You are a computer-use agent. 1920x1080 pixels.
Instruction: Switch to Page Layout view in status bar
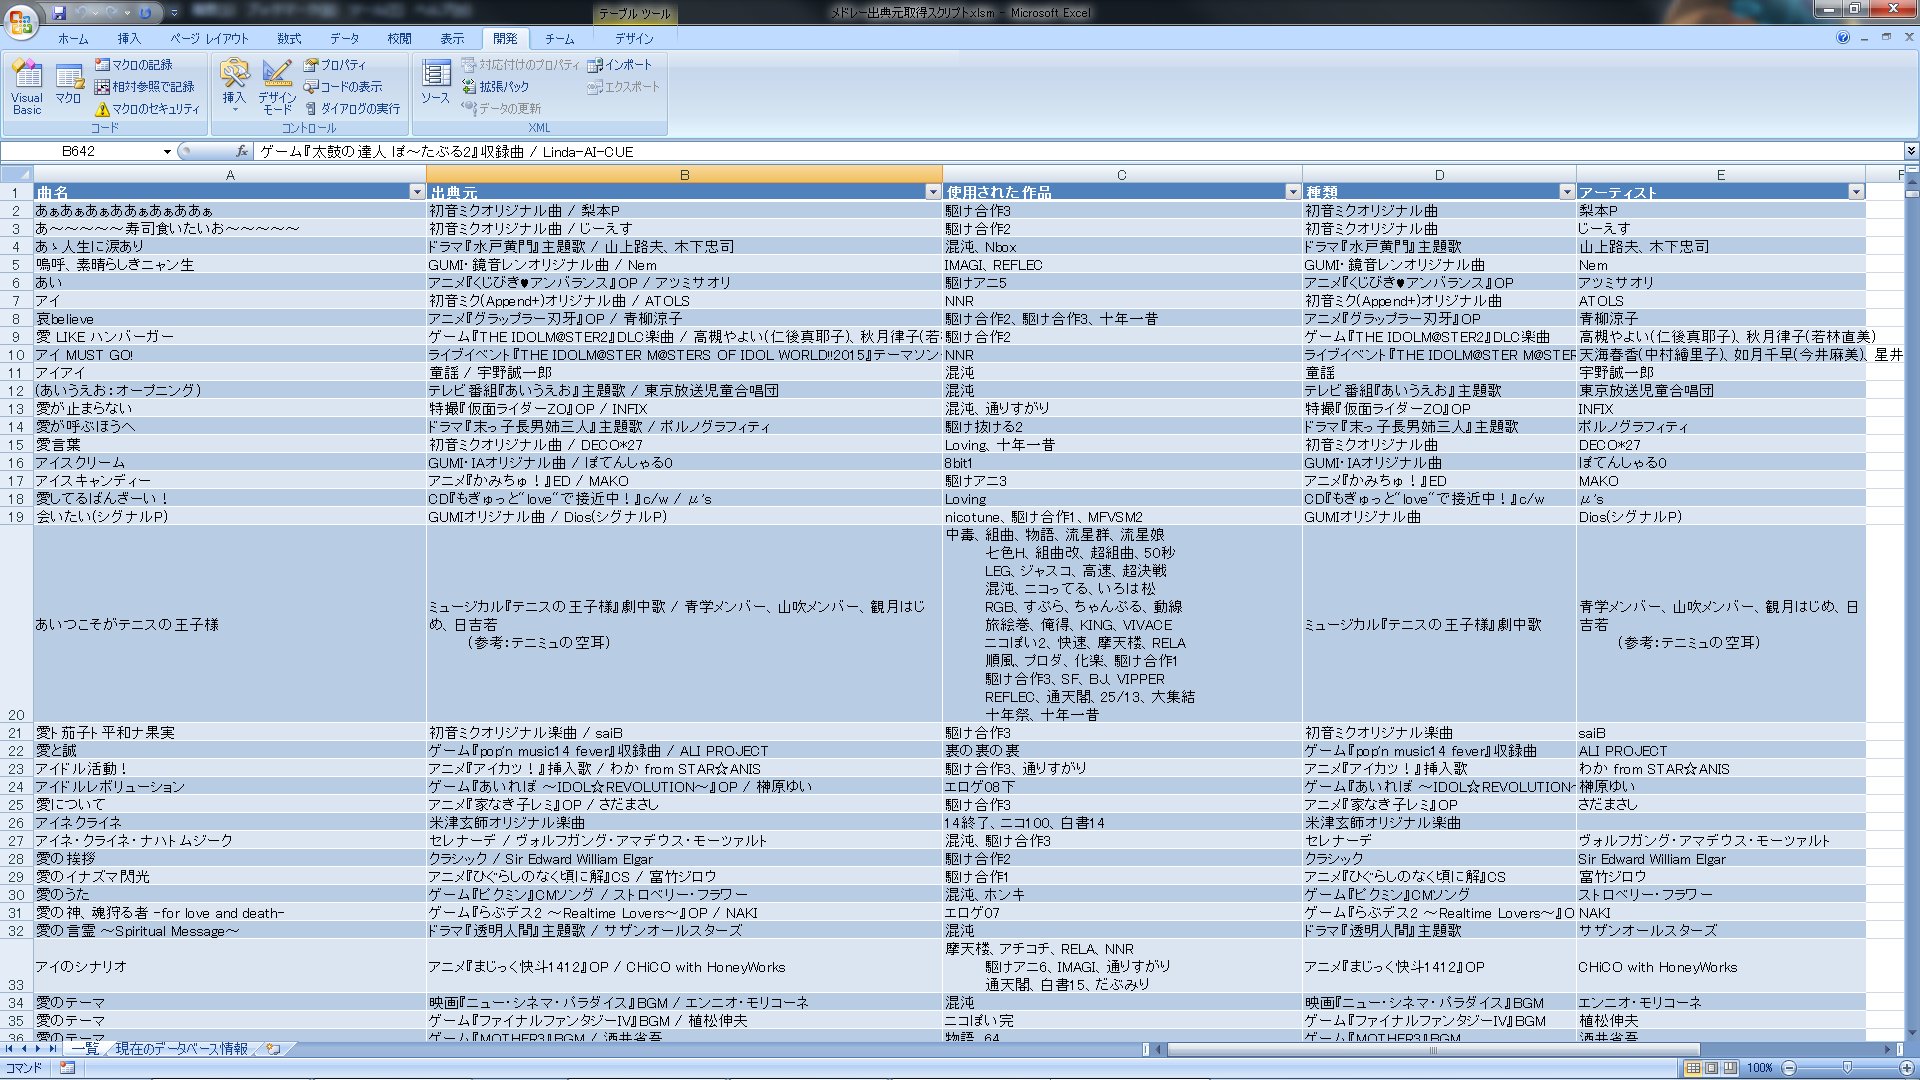[1711, 1068]
